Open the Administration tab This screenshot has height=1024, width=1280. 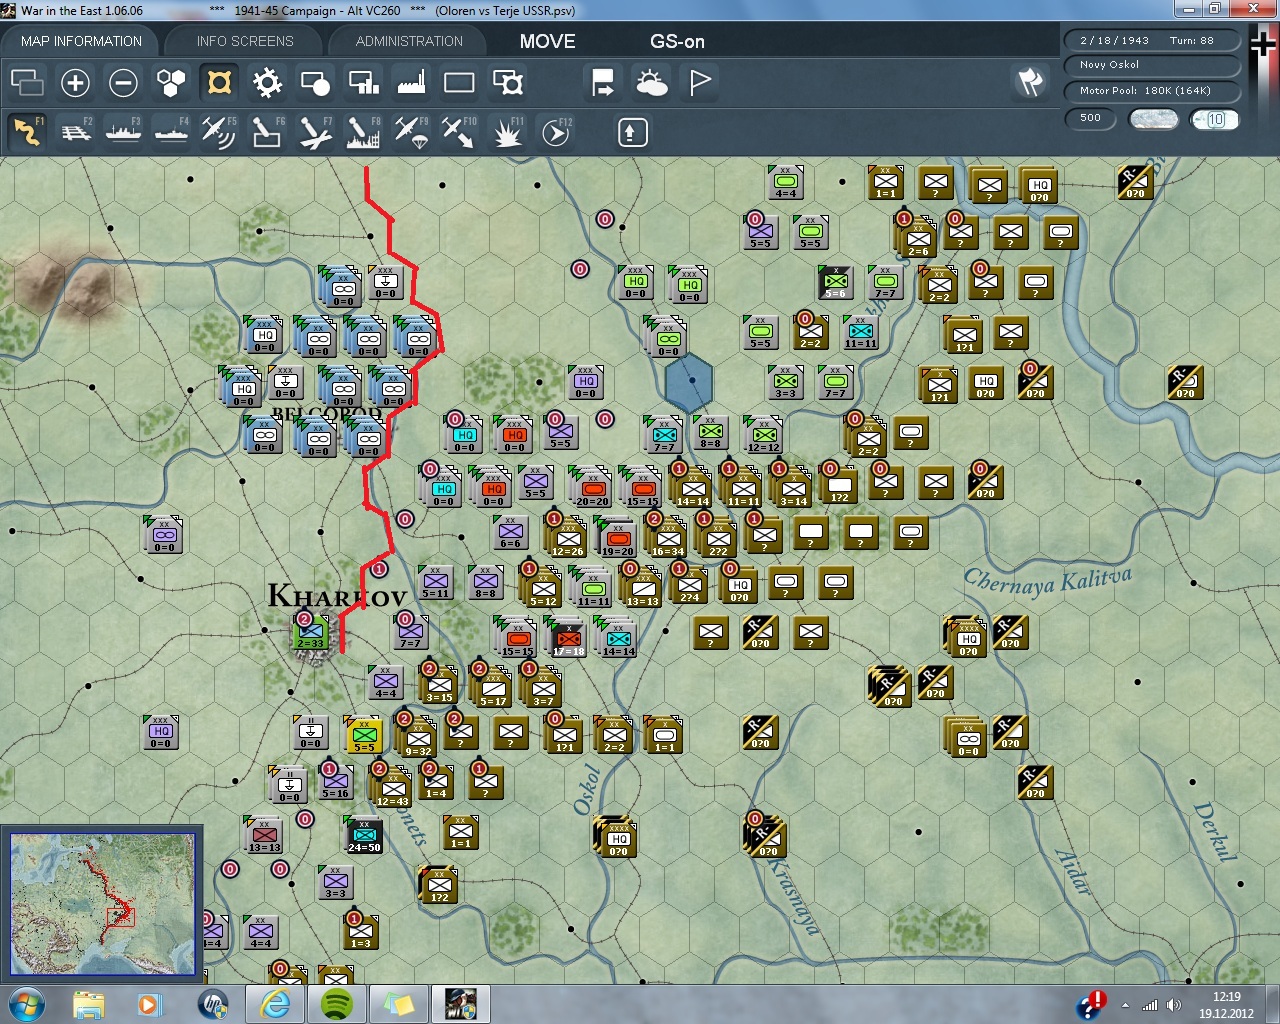click(409, 41)
